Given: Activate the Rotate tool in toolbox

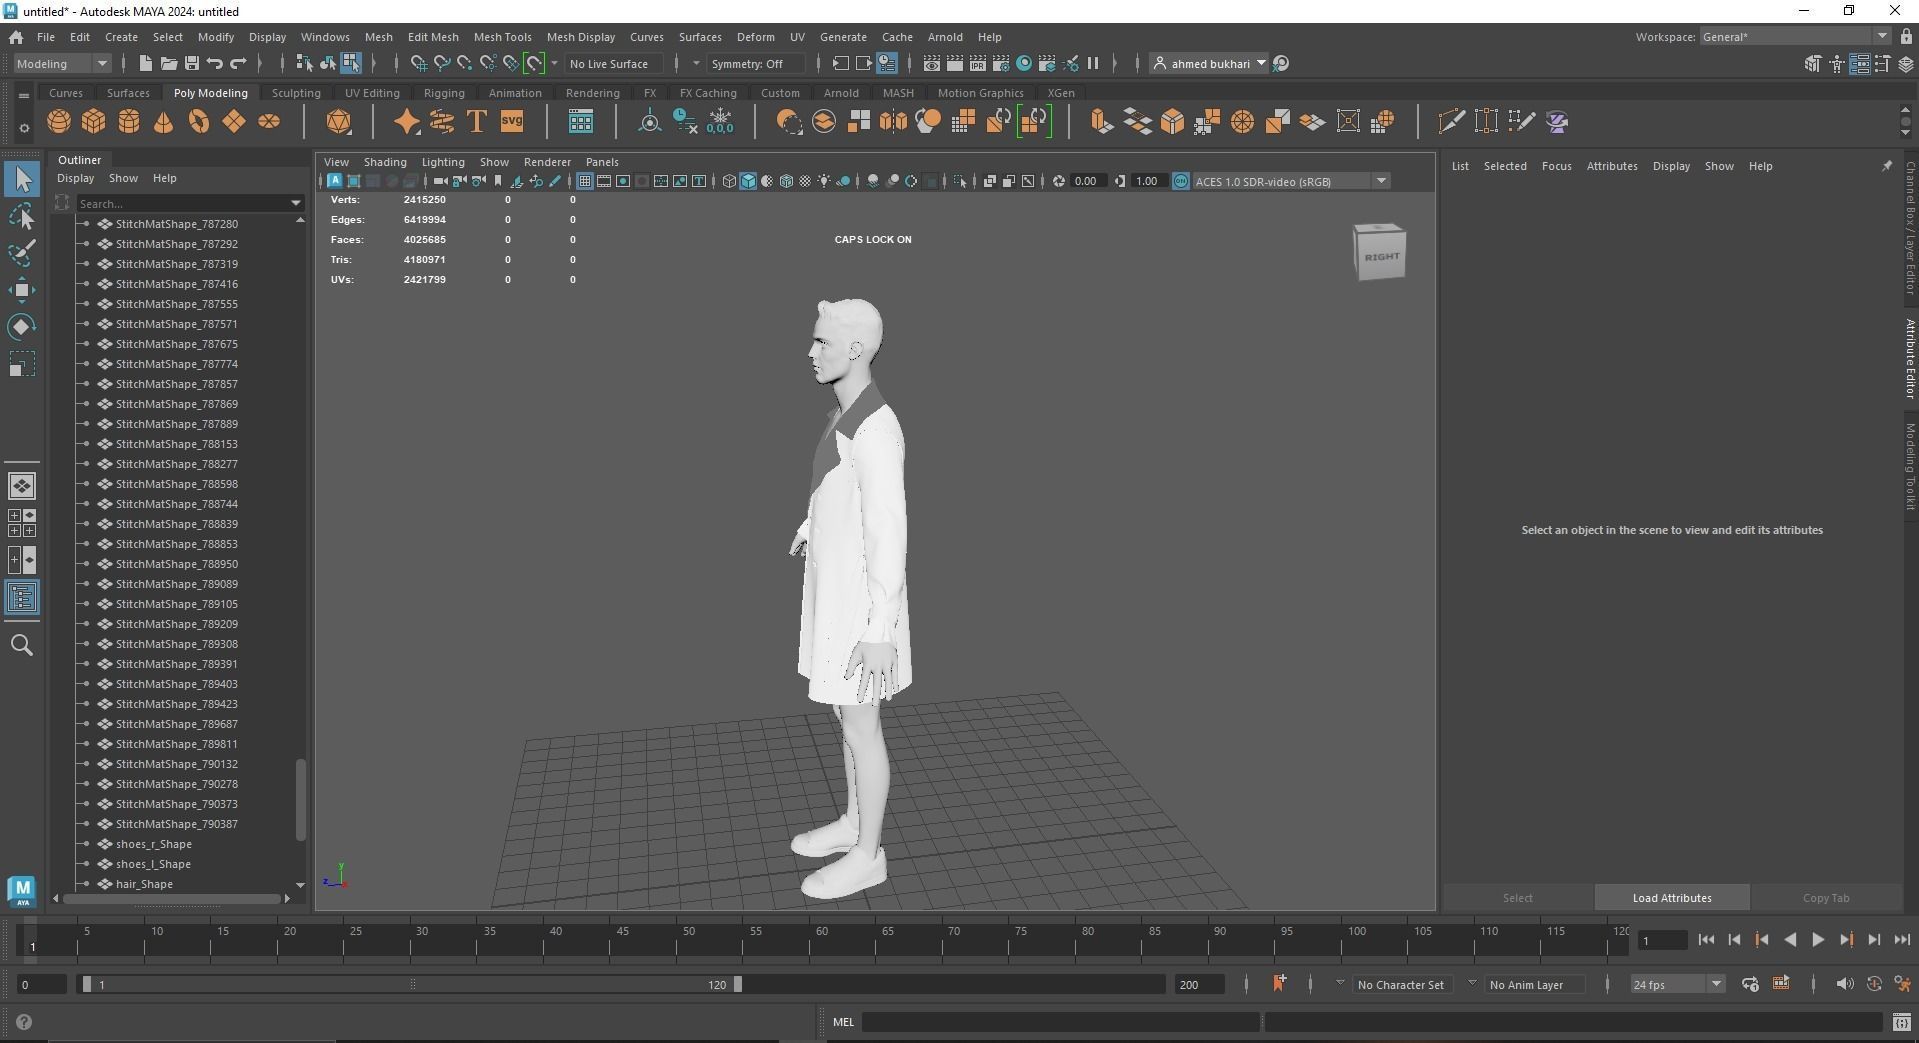Looking at the screenshot, I should [x=21, y=327].
